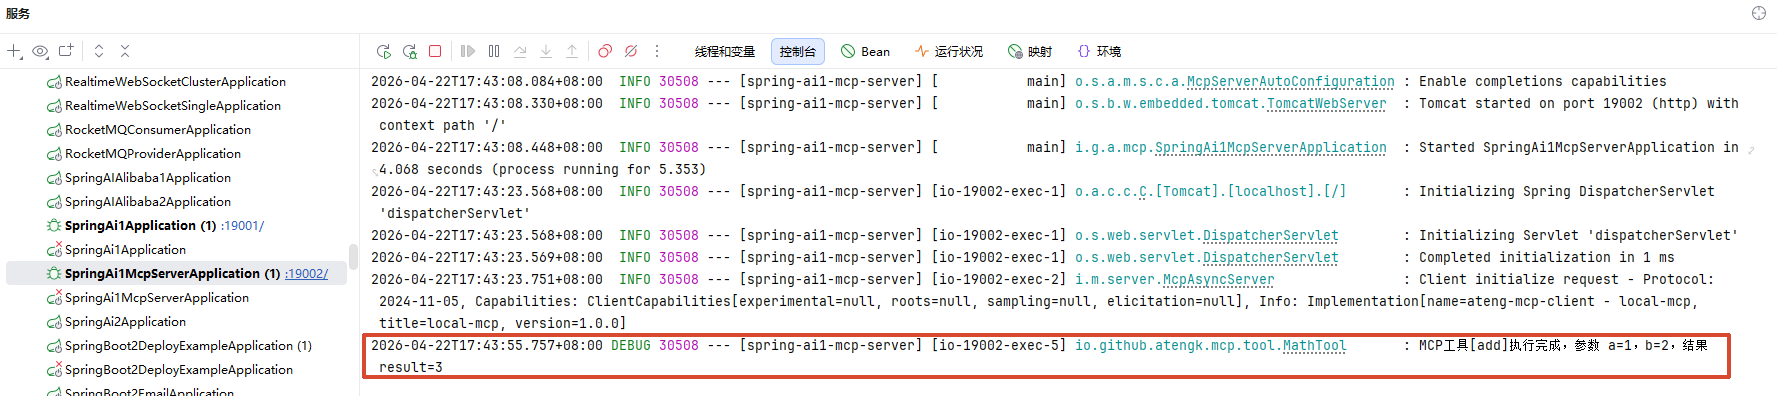Image resolution: width=1777 pixels, height=396 pixels.
Task: Rerun the application with the green run icon
Action: (384, 51)
